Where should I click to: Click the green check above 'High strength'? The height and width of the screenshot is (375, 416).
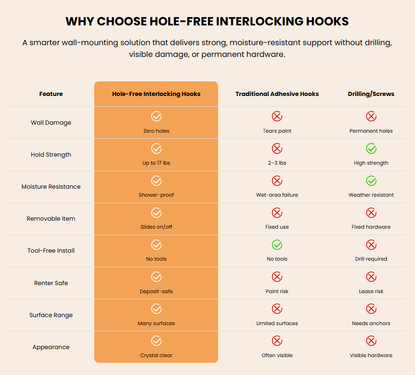point(371,149)
